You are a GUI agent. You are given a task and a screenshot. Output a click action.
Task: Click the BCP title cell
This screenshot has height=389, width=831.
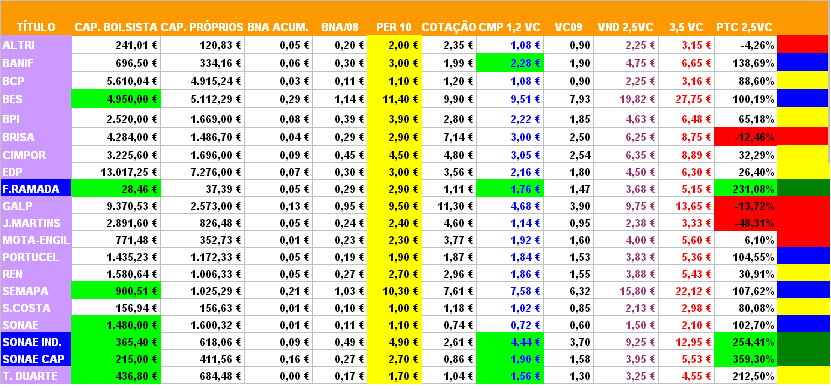pos(36,81)
